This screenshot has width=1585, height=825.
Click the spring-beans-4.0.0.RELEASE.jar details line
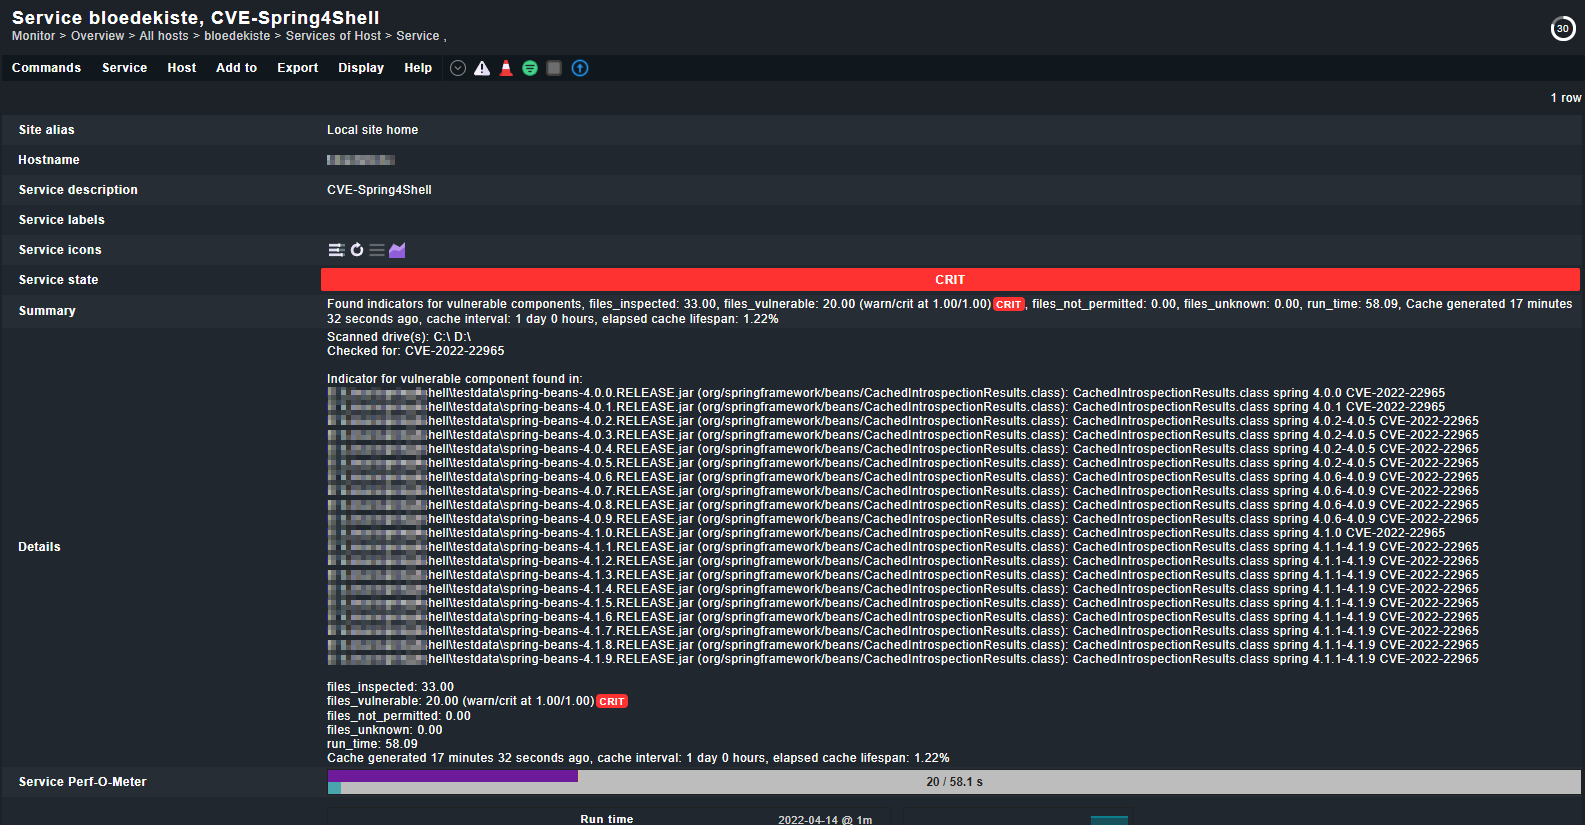[x=886, y=393]
